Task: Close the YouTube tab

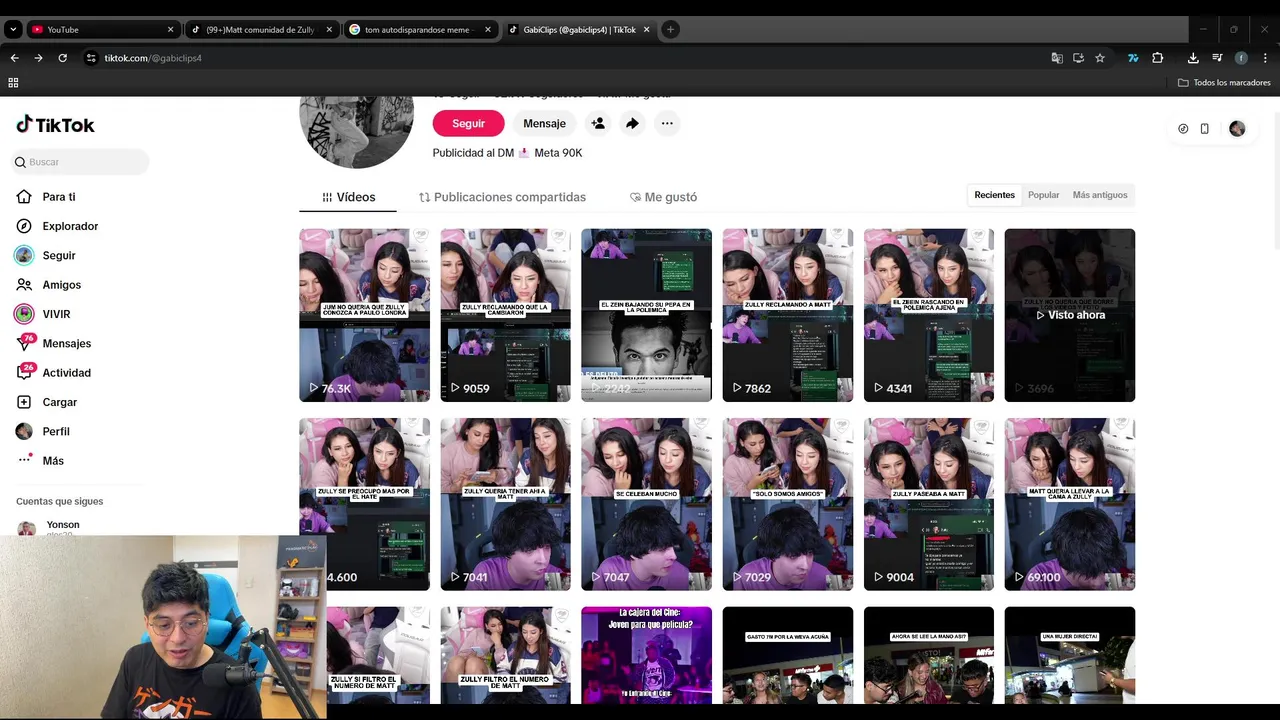Action: 171,30
